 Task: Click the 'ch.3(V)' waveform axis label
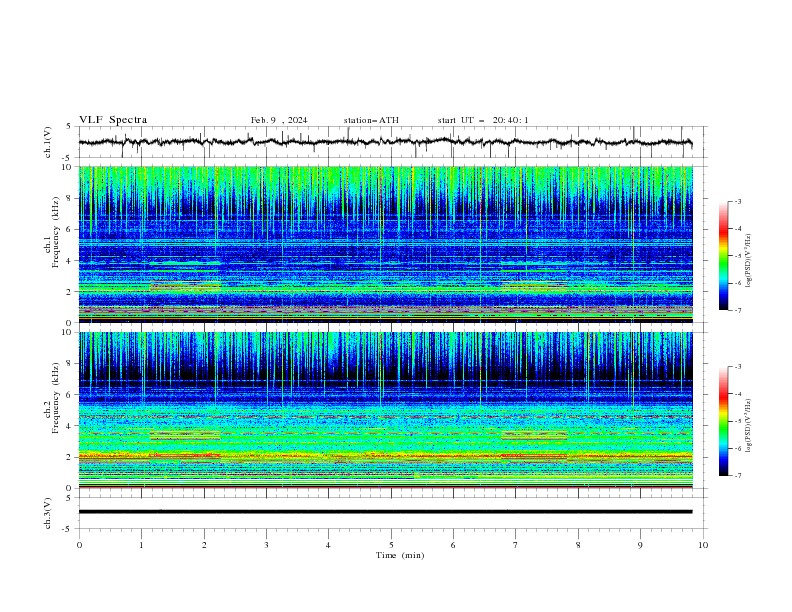click(48, 513)
